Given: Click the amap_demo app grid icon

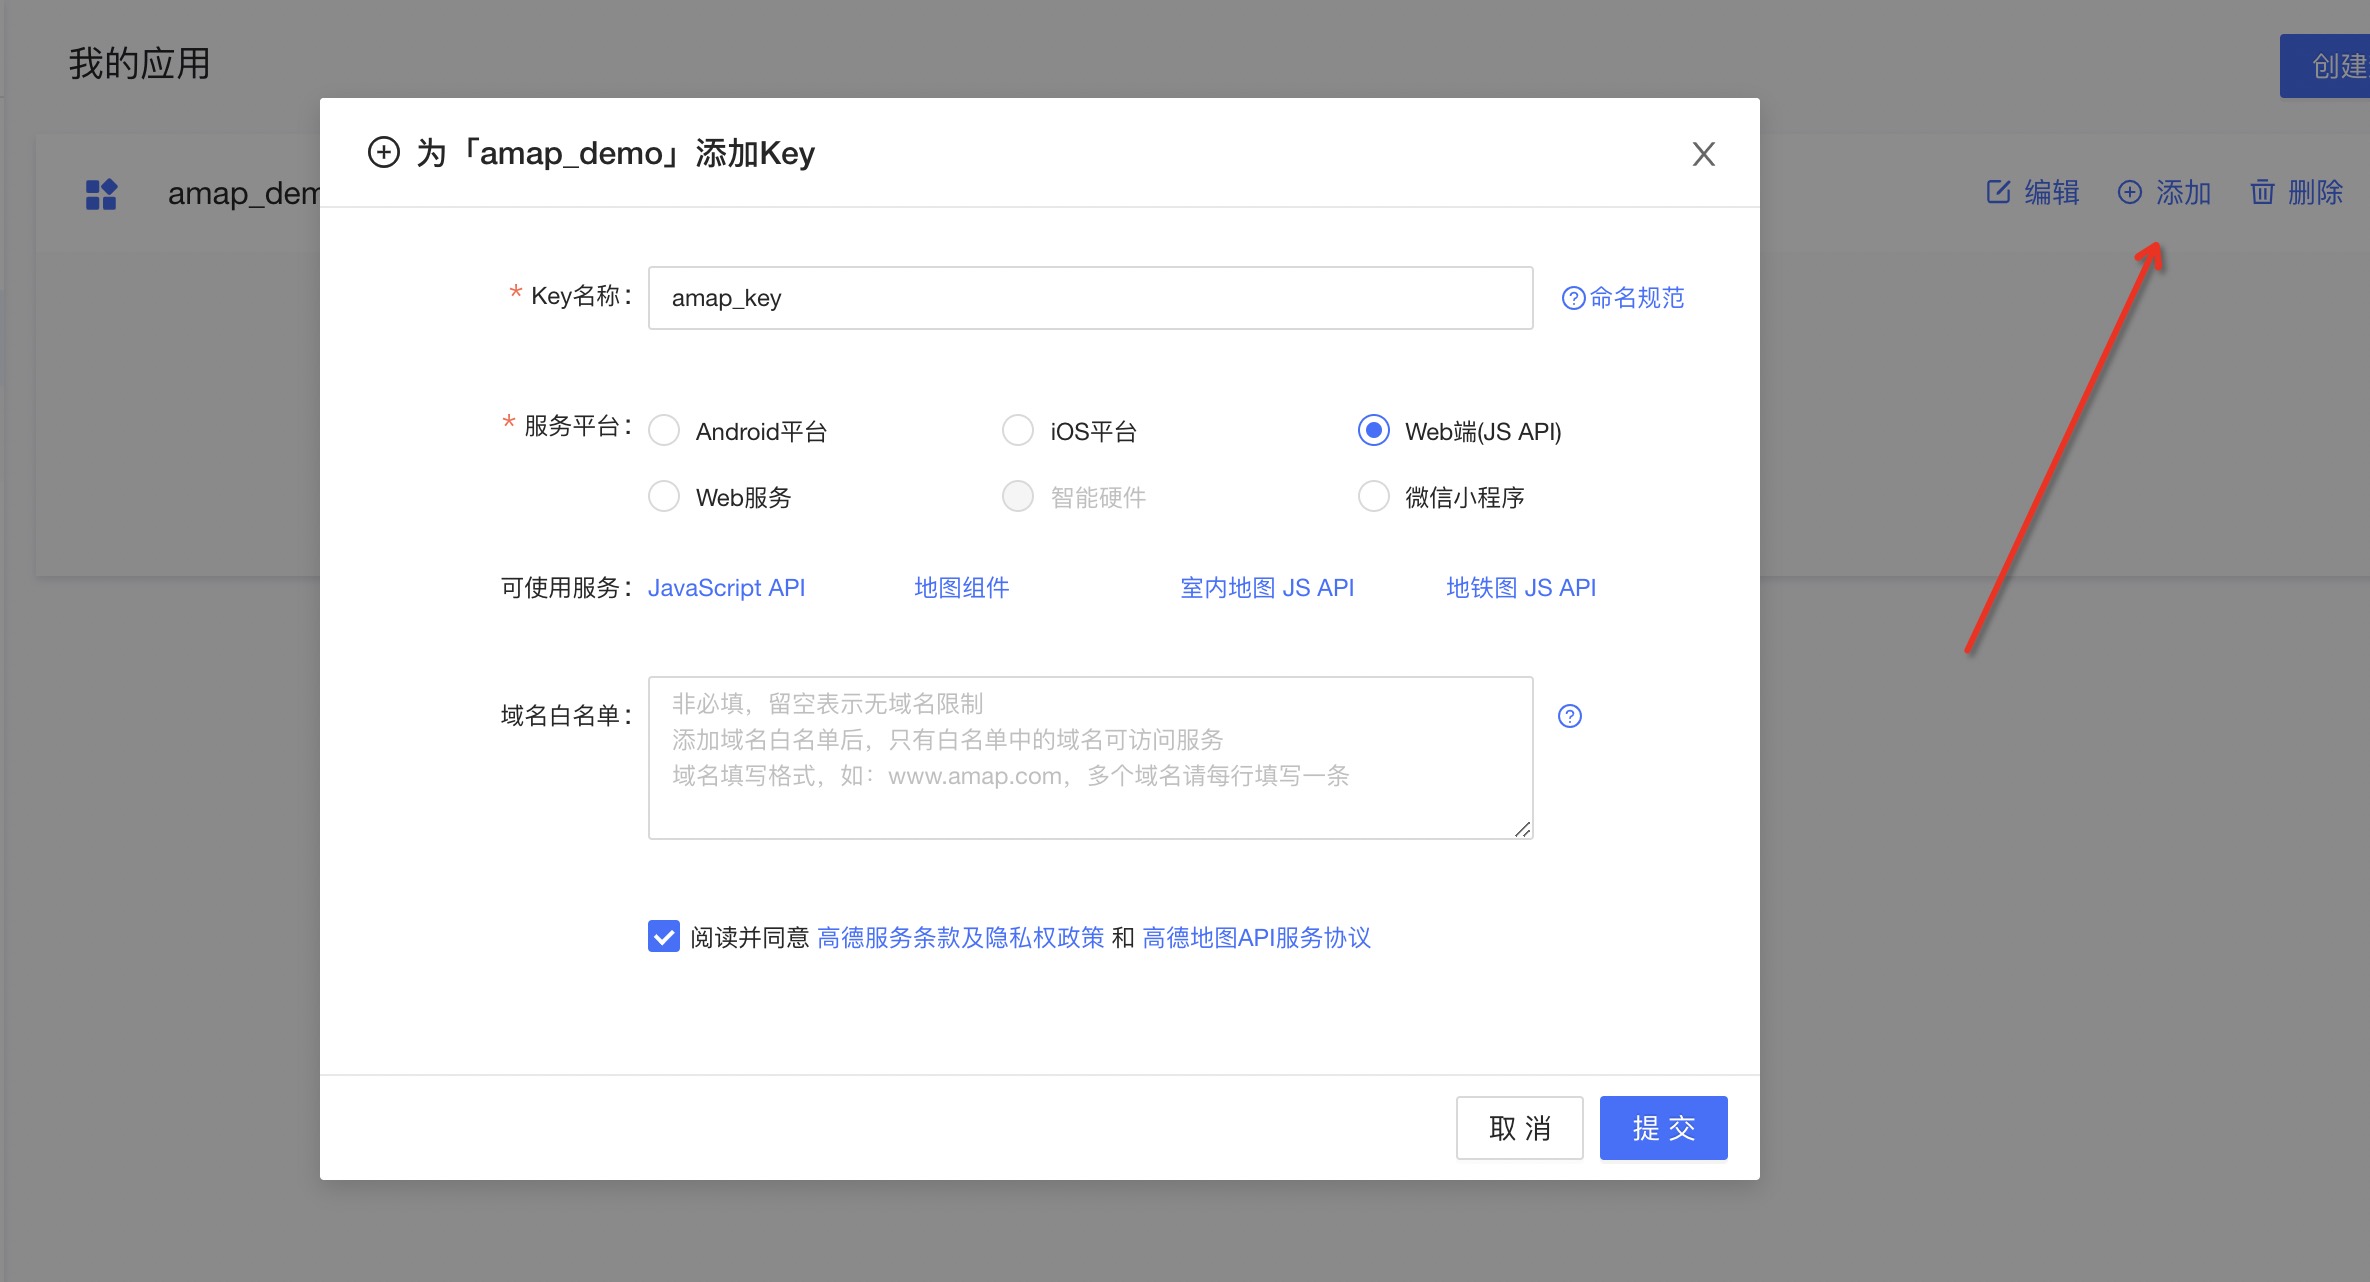Looking at the screenshot, I should tap(101, 194).
